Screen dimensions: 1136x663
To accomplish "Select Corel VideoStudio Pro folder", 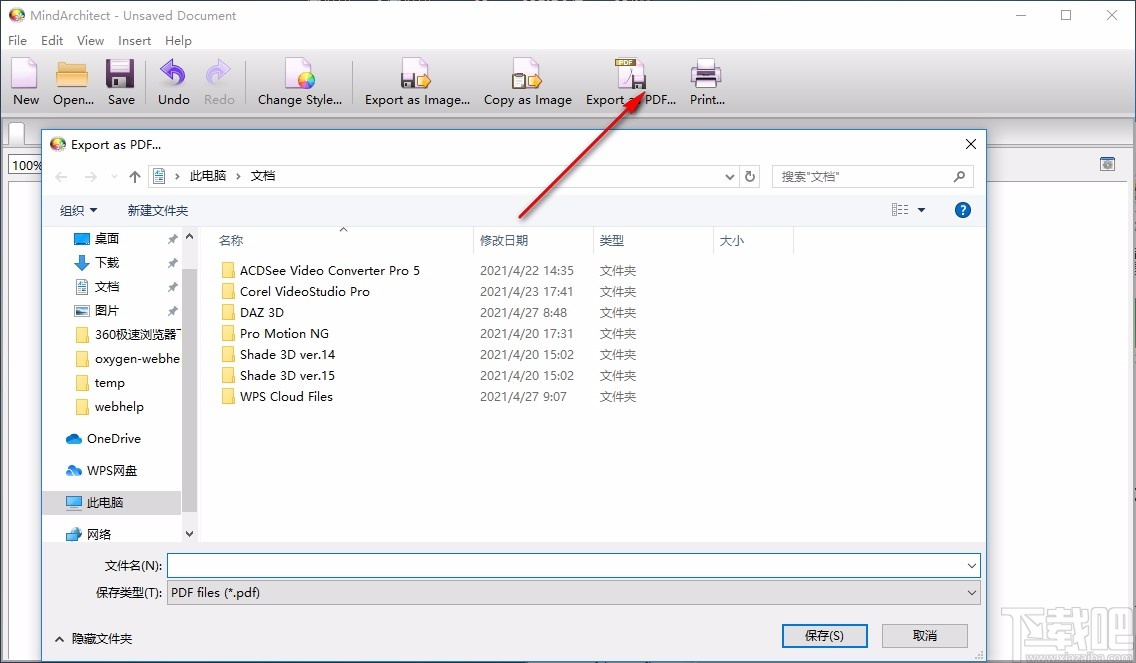I will coord(296,291).
